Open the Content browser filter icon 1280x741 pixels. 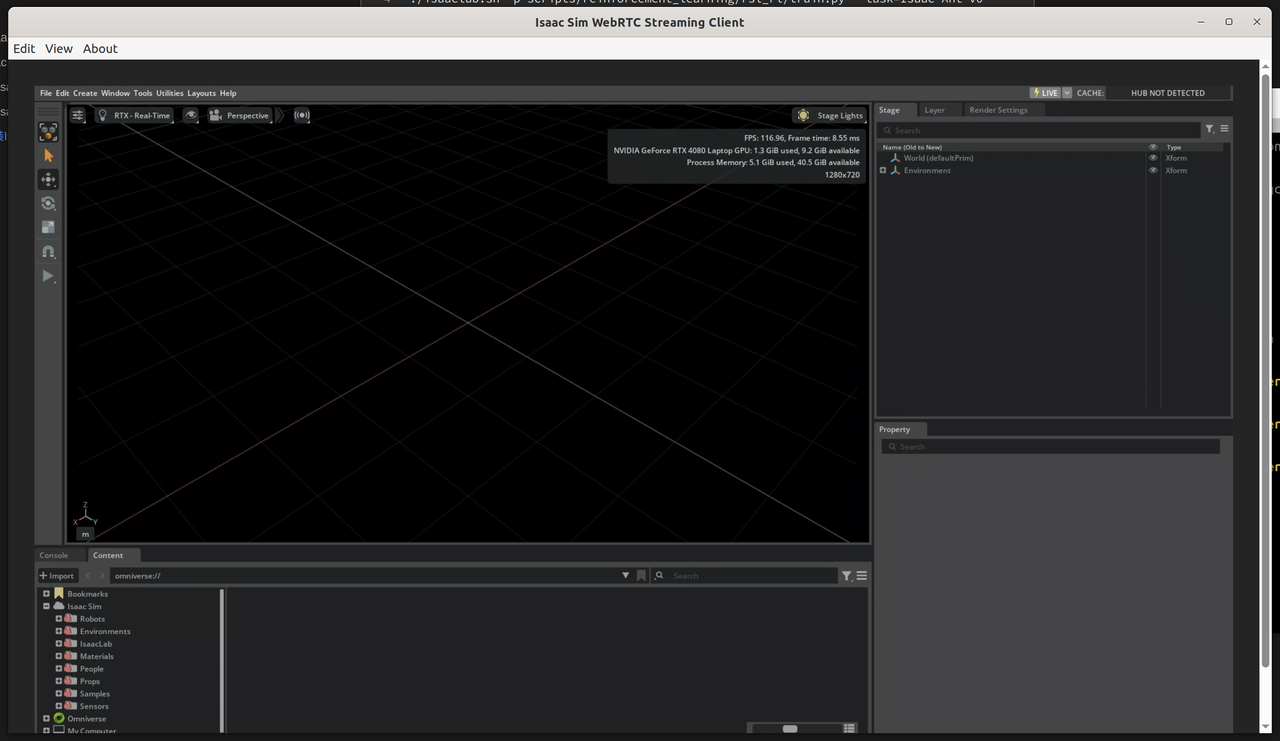tap(847, 576)
